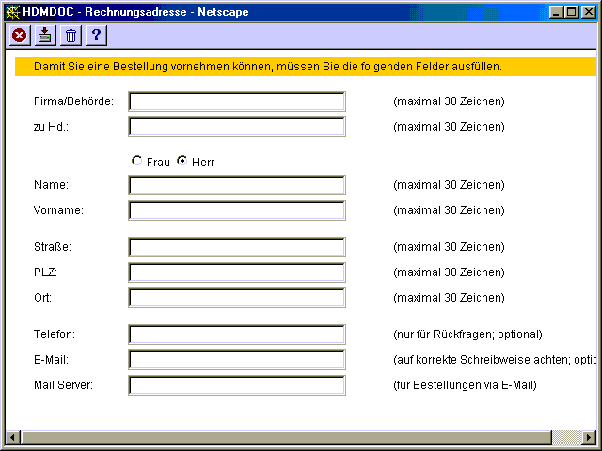Click into the PLZ field
Image resolution: width=602 pixels, height=451 pixels.
(x=236, y=272)
